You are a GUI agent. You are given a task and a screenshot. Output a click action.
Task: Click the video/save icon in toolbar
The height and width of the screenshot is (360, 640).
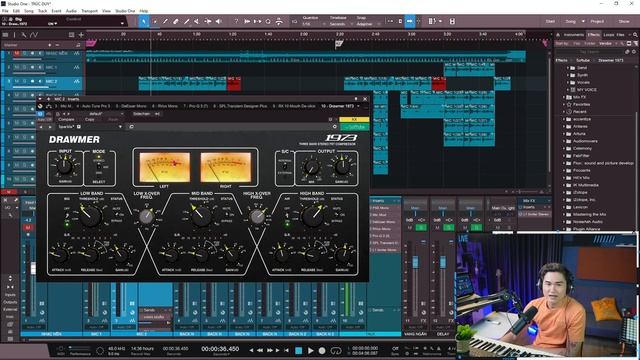(x=452, y=21)
